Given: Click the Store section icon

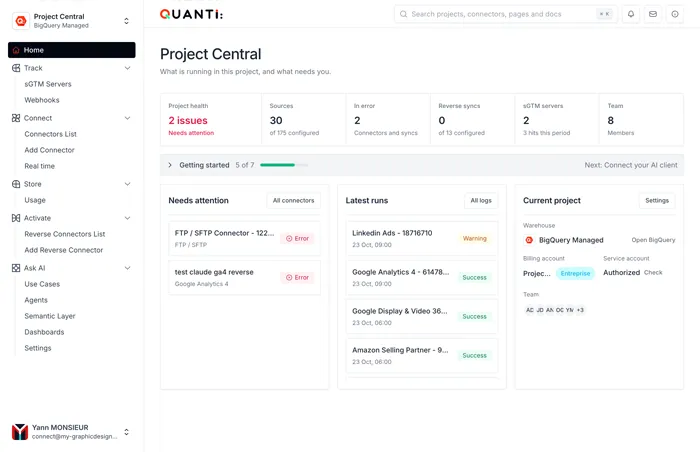Looking at the screenshot, I should (x=16, y=184).
